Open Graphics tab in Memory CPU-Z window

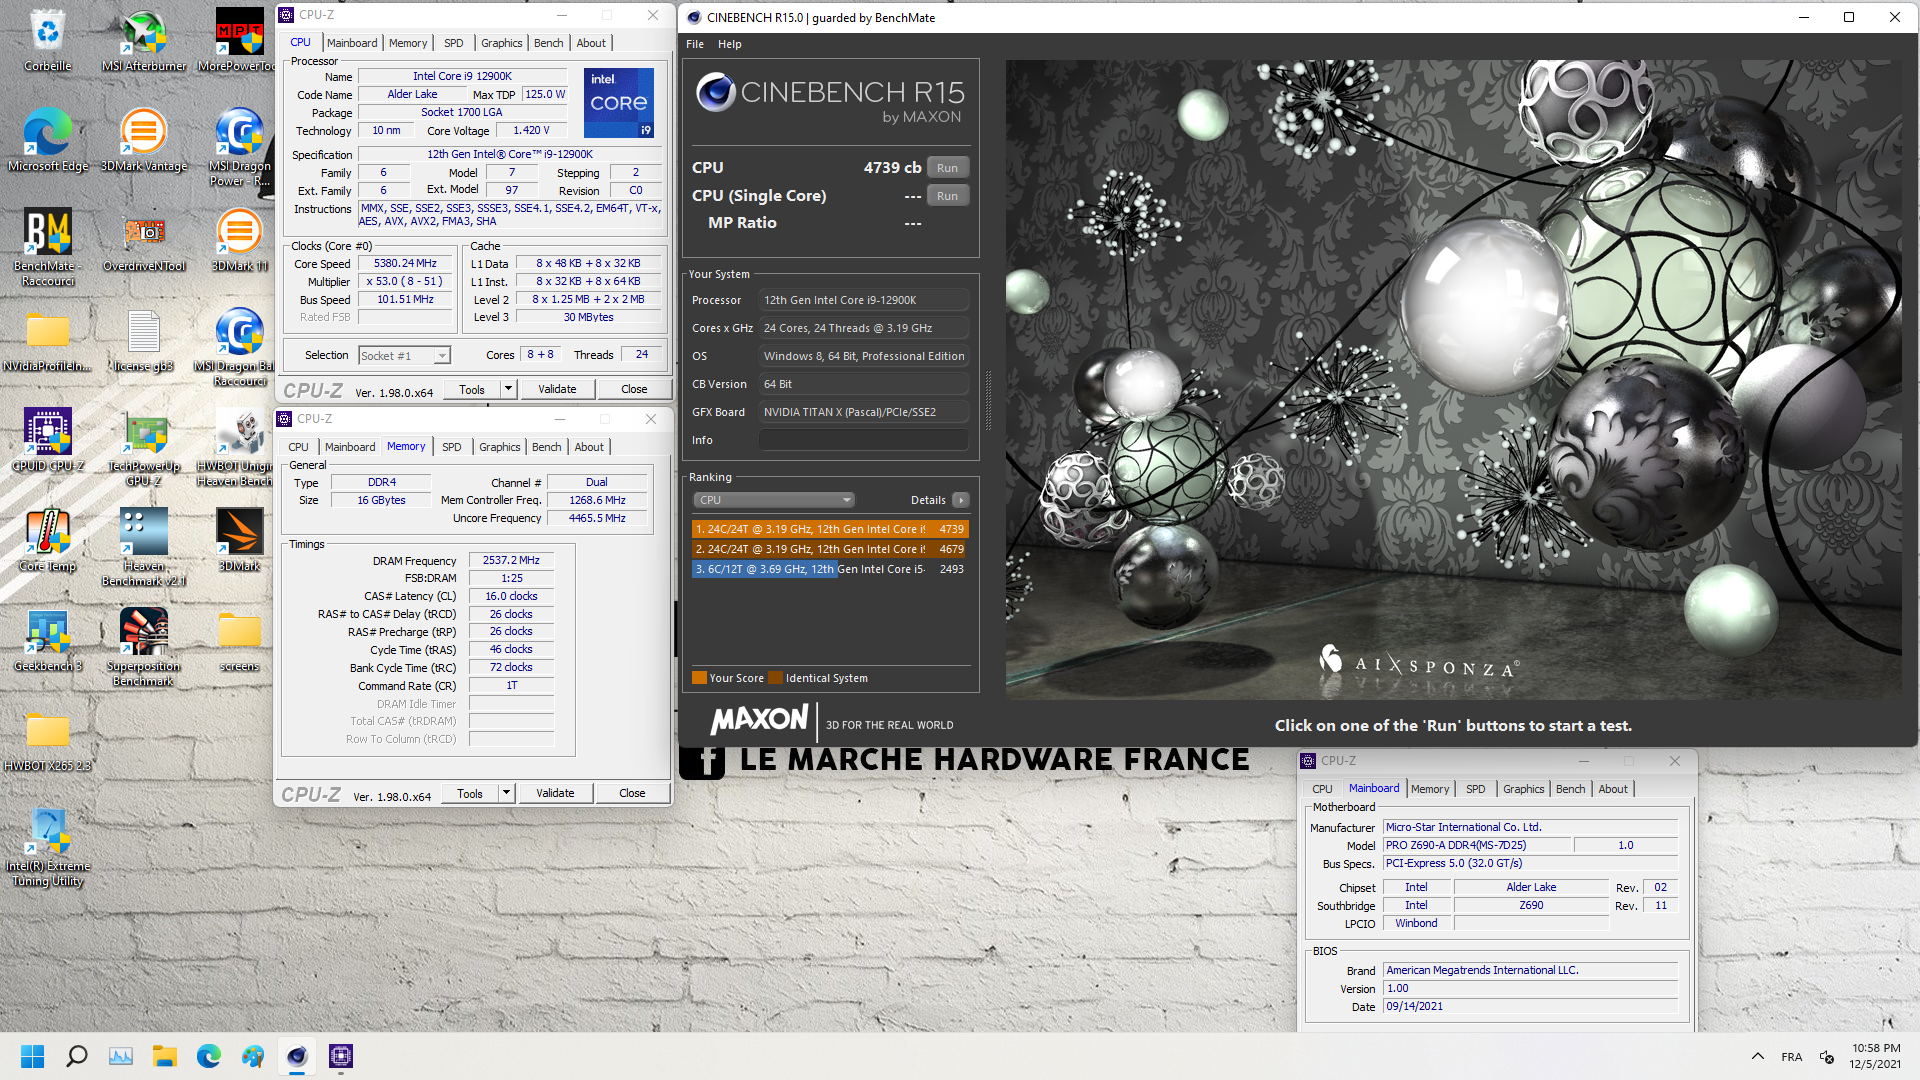point(499,447)
